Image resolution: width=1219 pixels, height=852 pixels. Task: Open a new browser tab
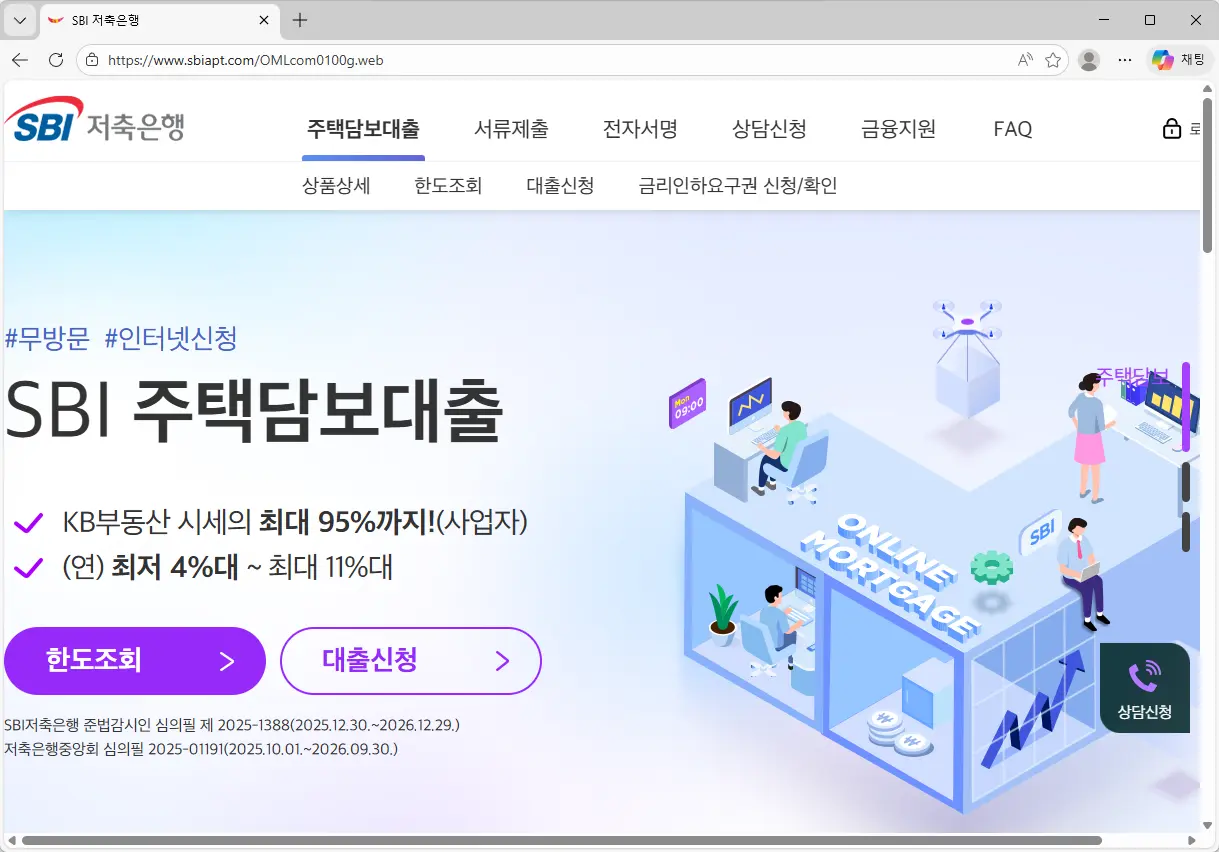300,20
